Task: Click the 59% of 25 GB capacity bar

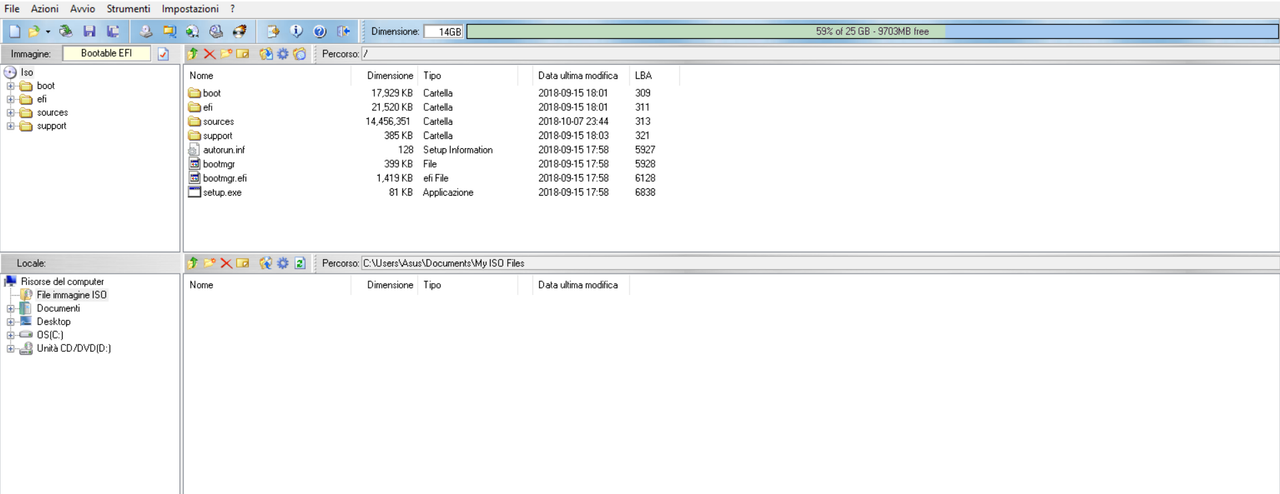Action: [872, 32]
